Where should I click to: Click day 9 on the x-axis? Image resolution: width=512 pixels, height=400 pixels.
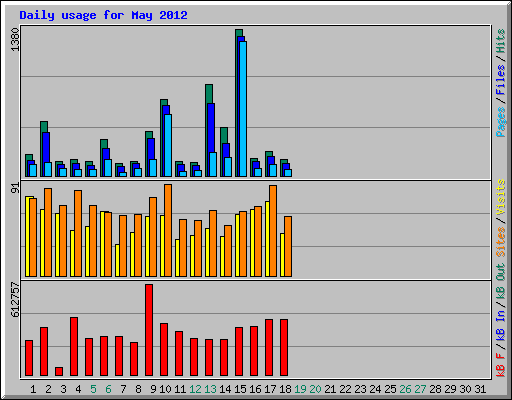[153, 389]
